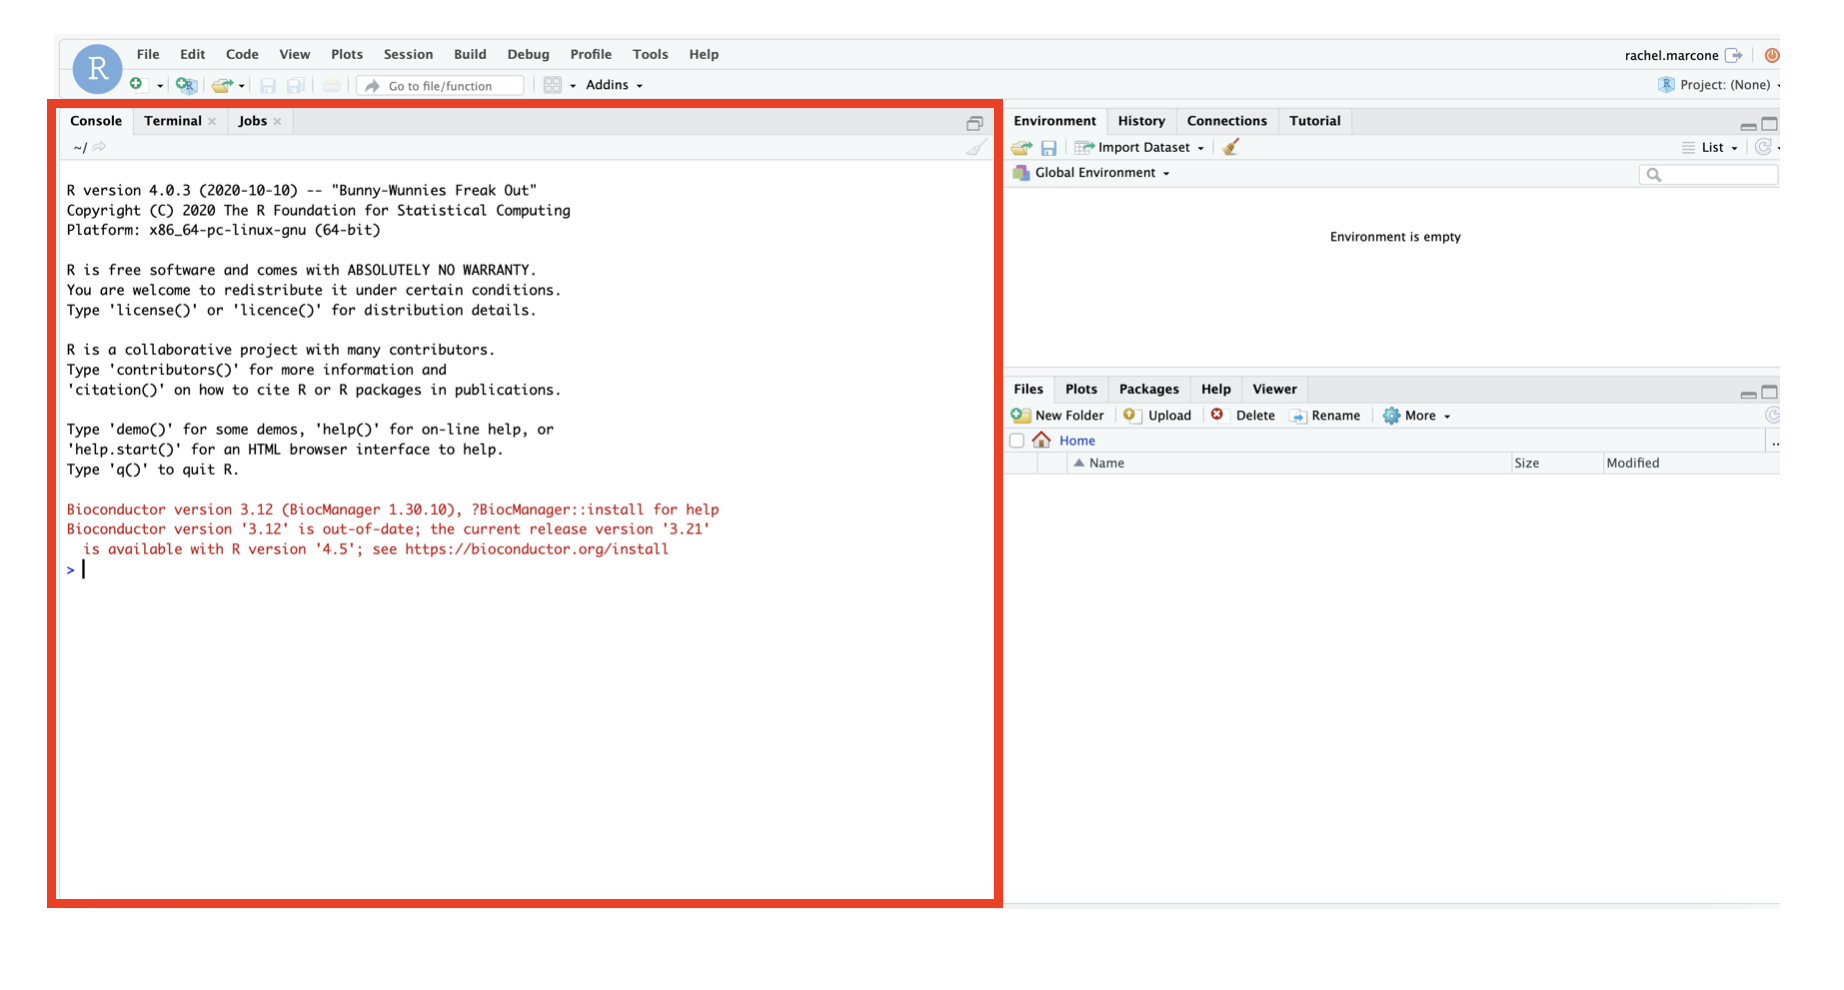The image size is (1844, 990).
Task: Click the New File icon in toolbar
Action: coord(137,85)
